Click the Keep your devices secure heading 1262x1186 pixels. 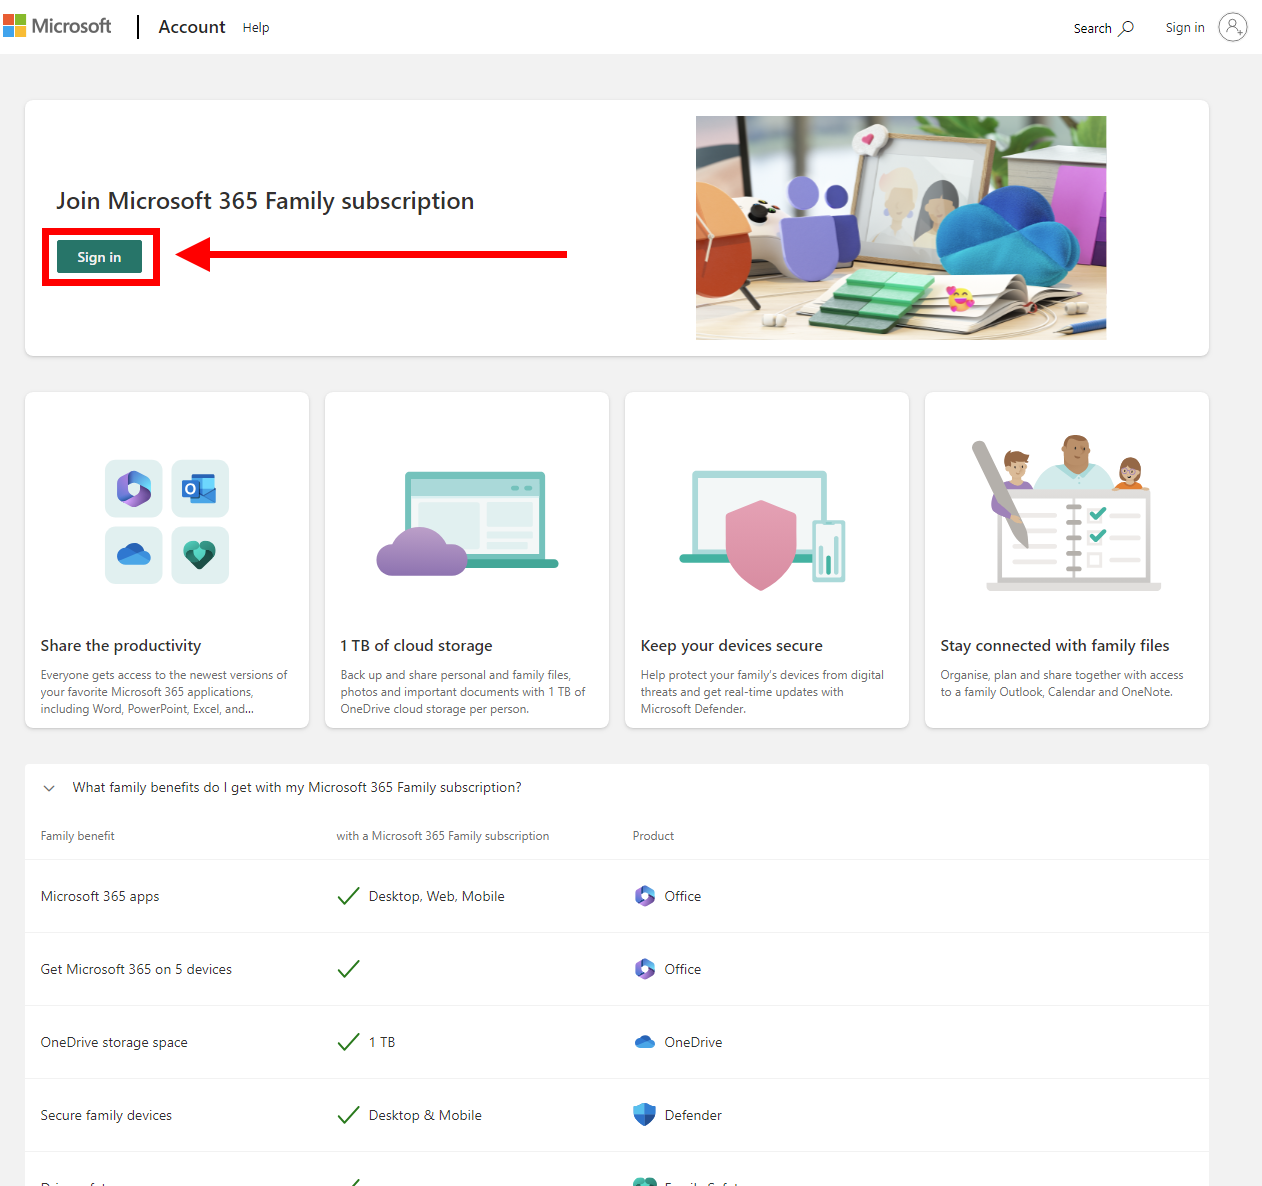(x=732, y=646)
